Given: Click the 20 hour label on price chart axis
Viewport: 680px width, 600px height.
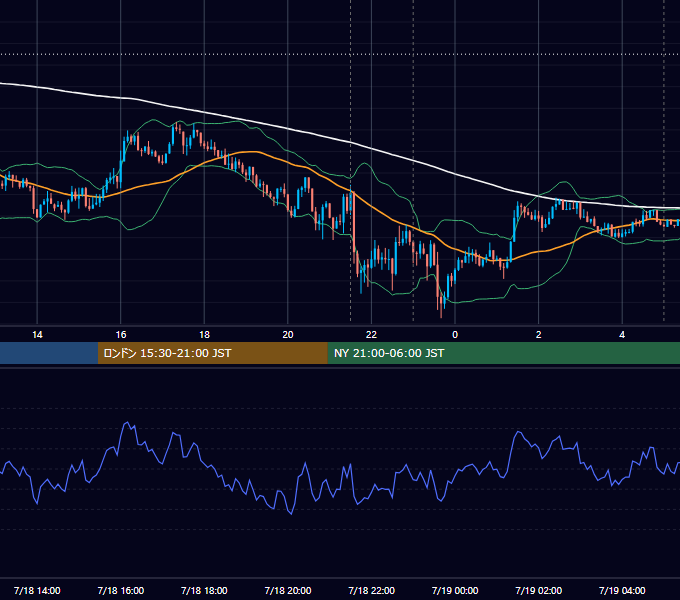Looking at the screenshot, I should pos(288,335).
